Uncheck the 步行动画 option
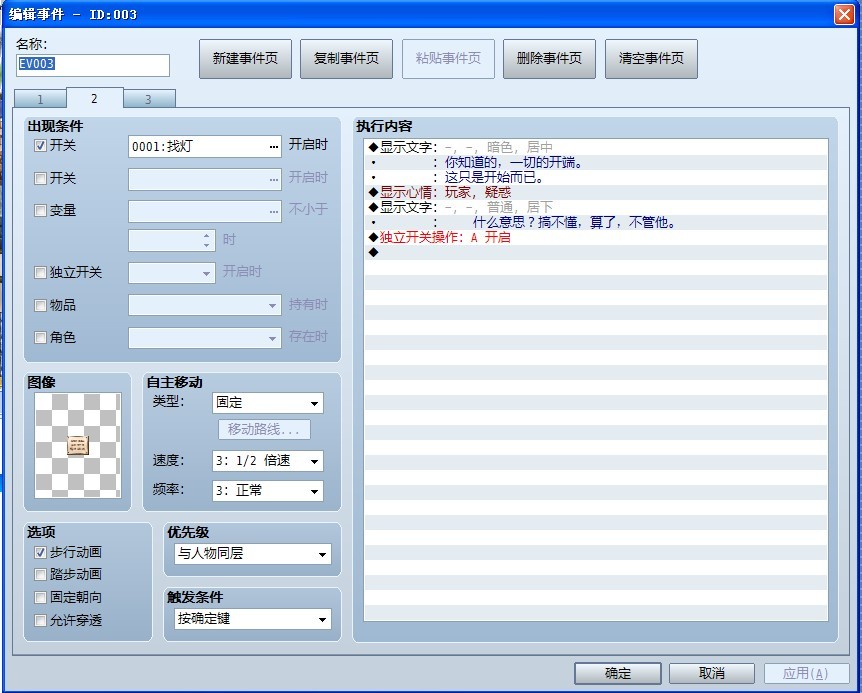This screenshot has width=862, height=693. (x=40, y=552)
